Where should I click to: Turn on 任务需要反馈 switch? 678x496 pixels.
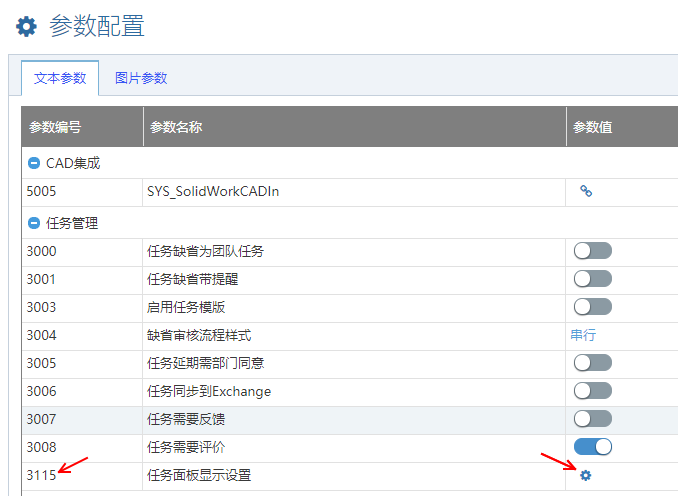click(x=592, y=419)
